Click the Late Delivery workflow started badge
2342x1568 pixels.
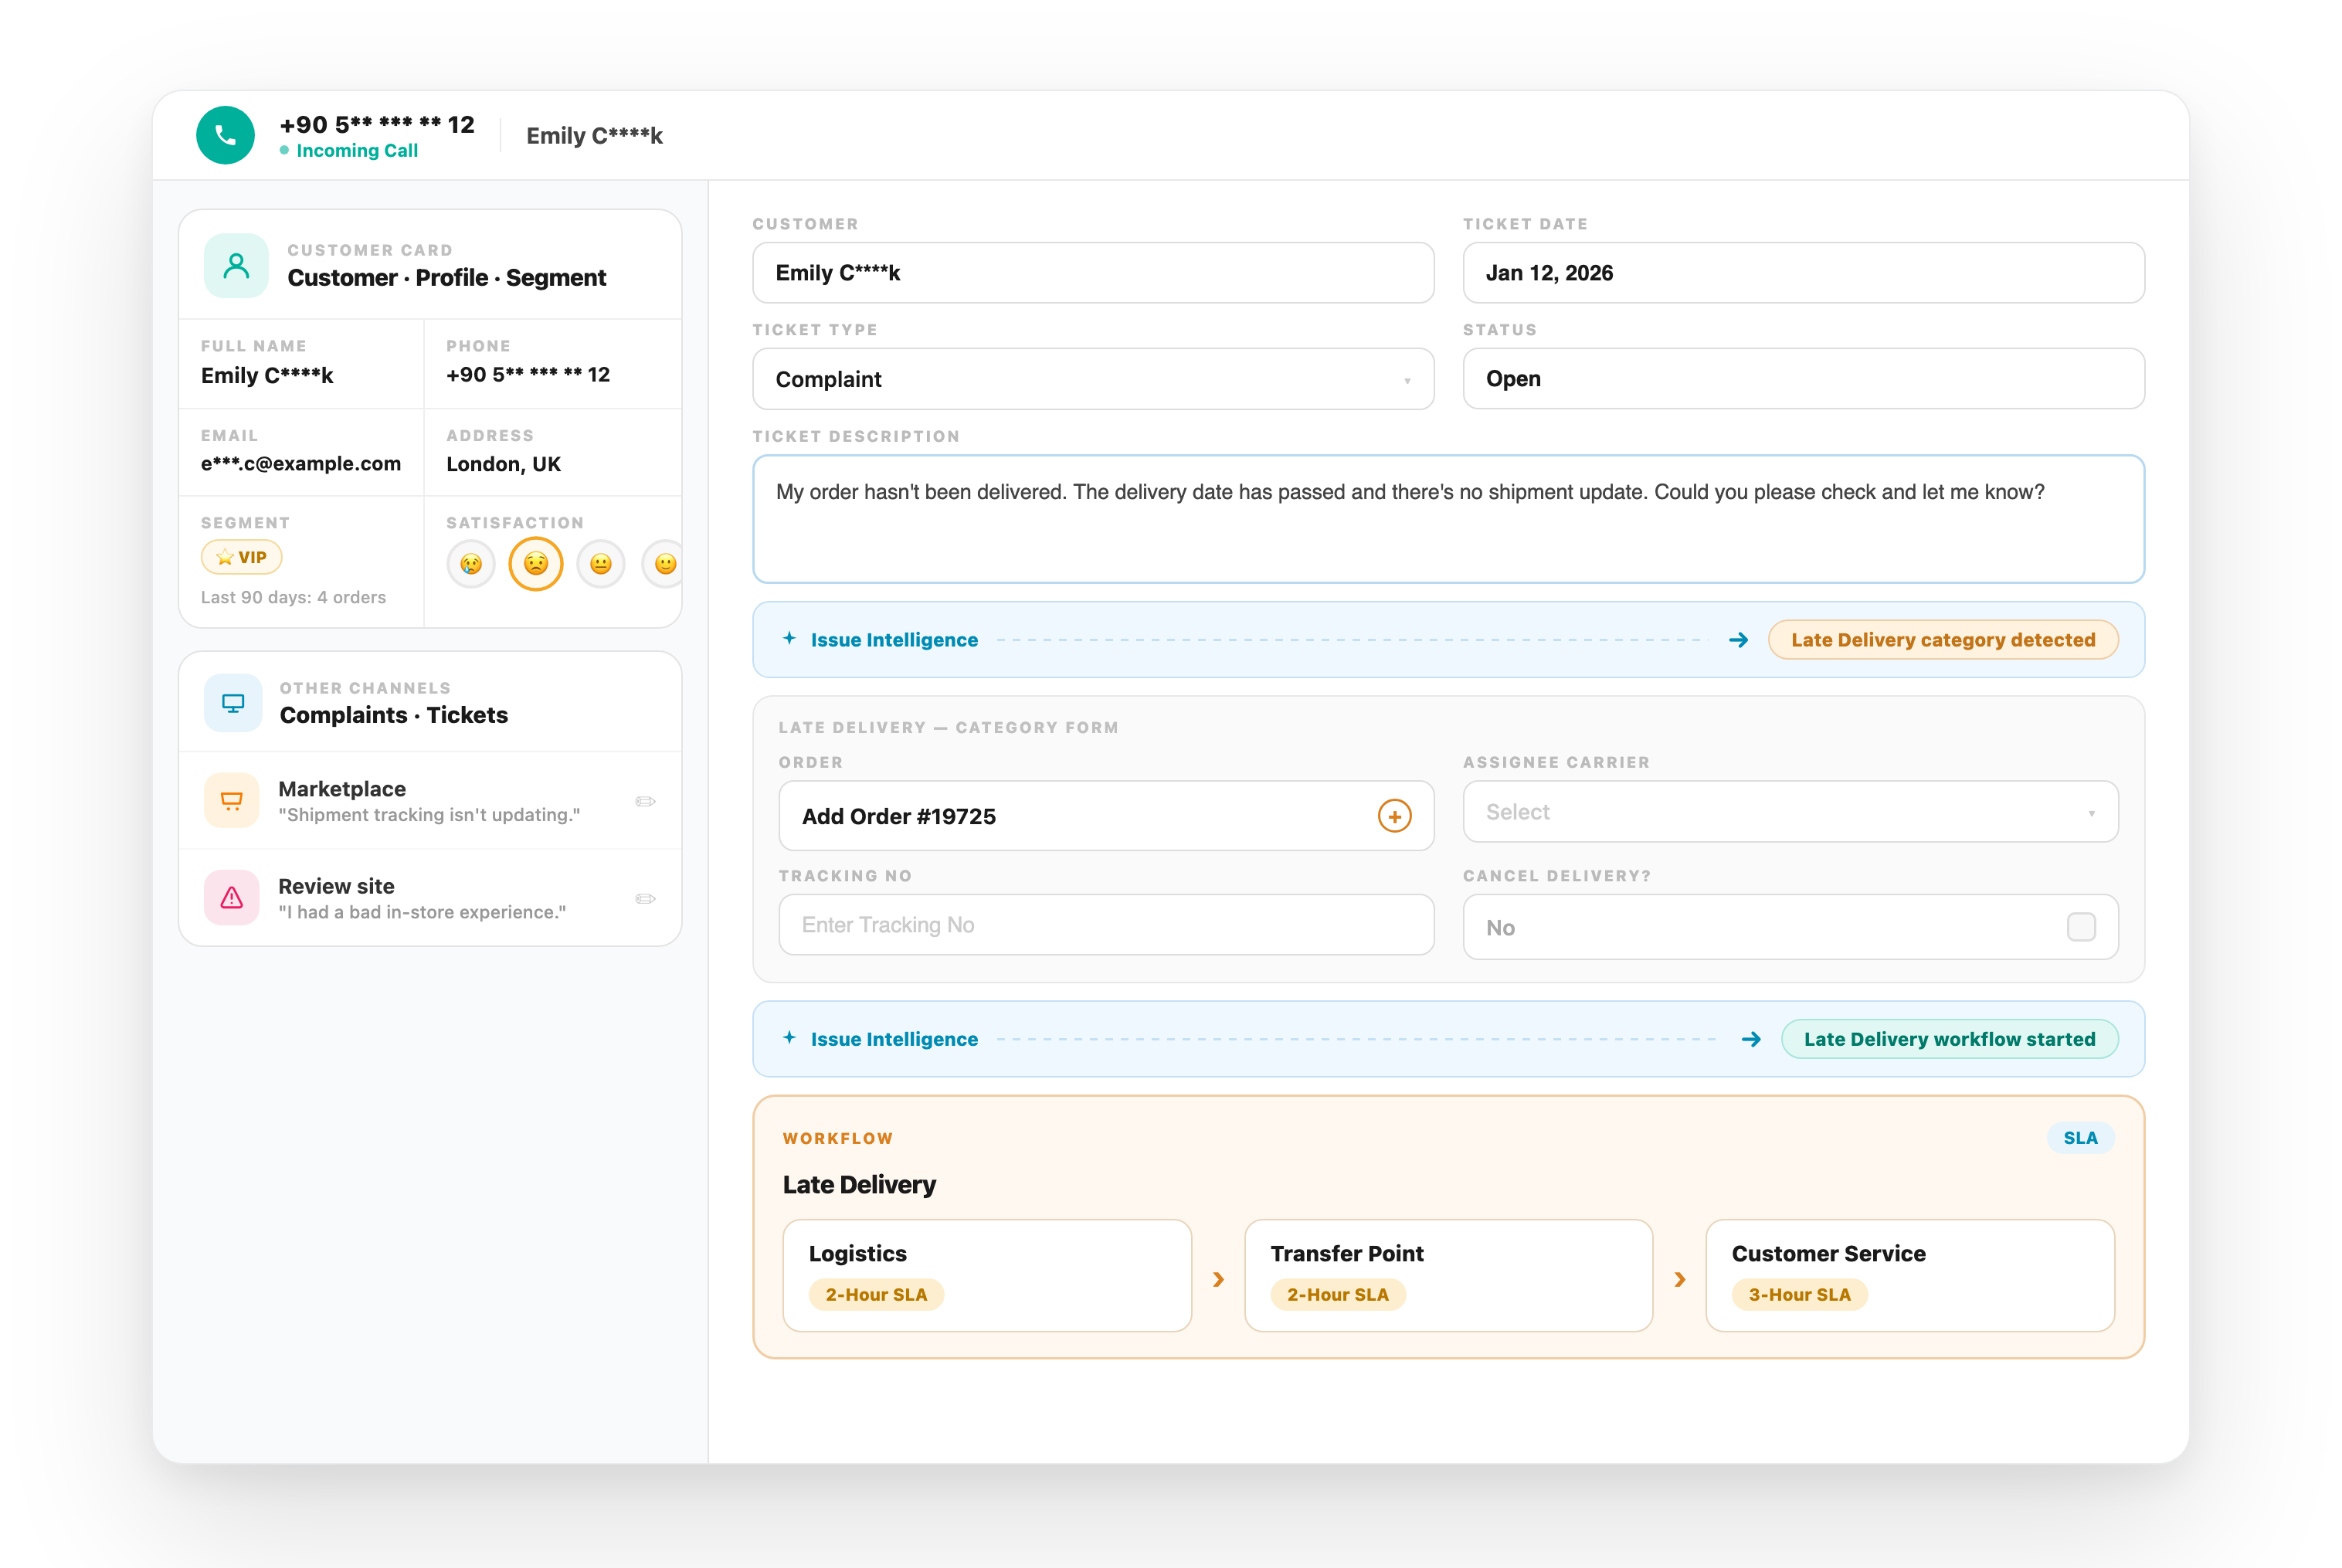[x=1949, y=1039]
